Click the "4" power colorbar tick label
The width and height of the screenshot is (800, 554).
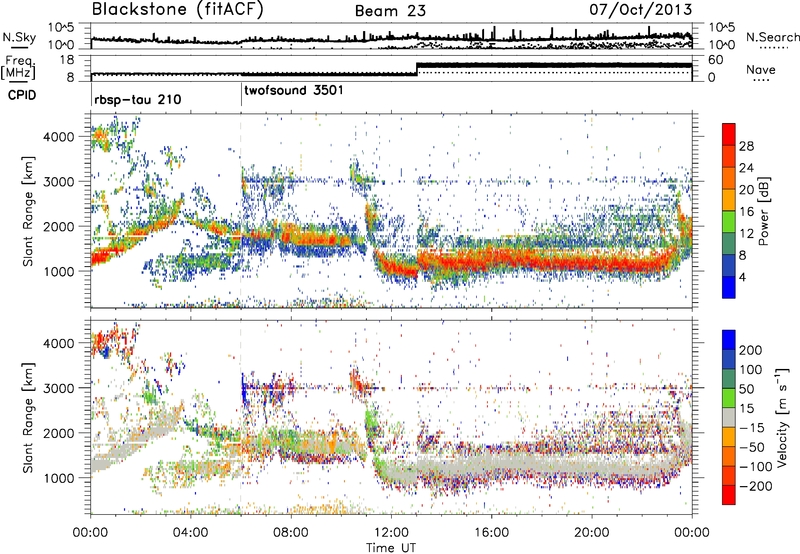coord(743,277)
